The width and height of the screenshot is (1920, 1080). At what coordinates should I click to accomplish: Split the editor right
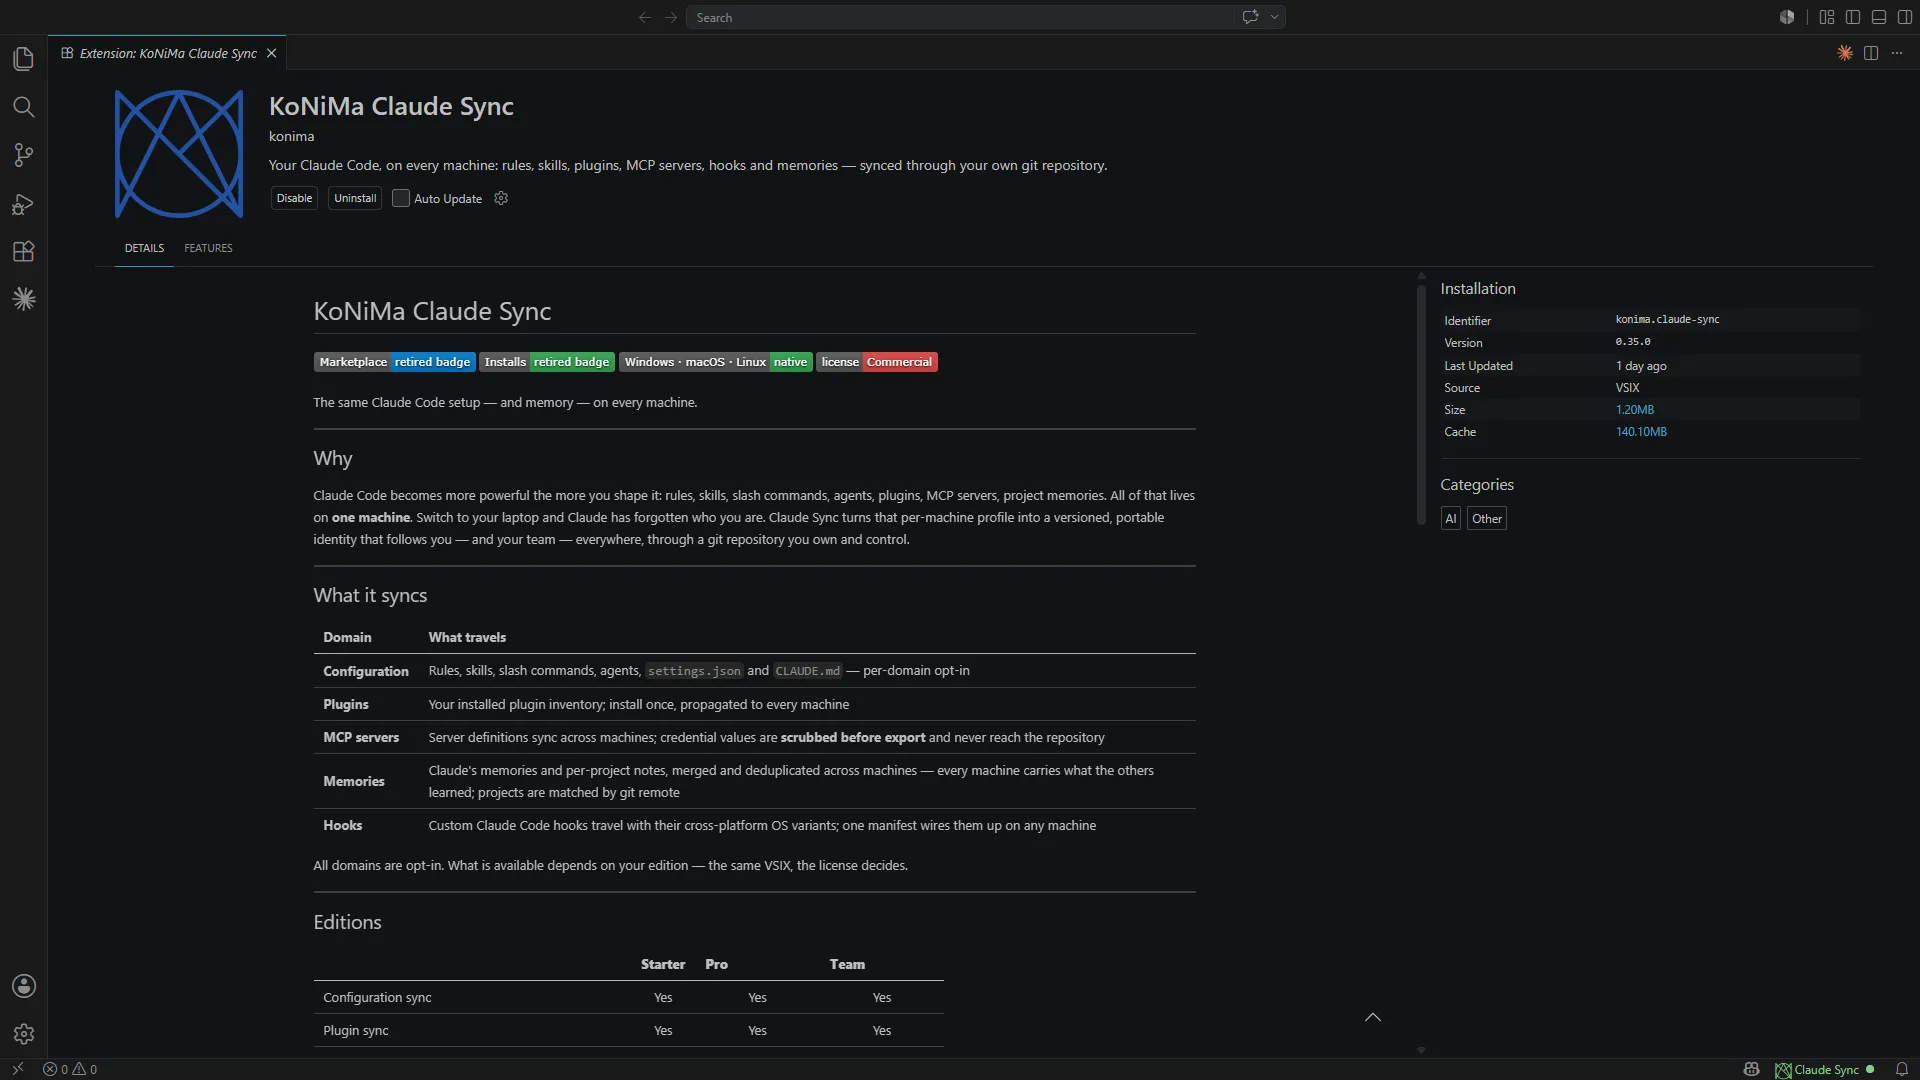tap(1871, 53)
